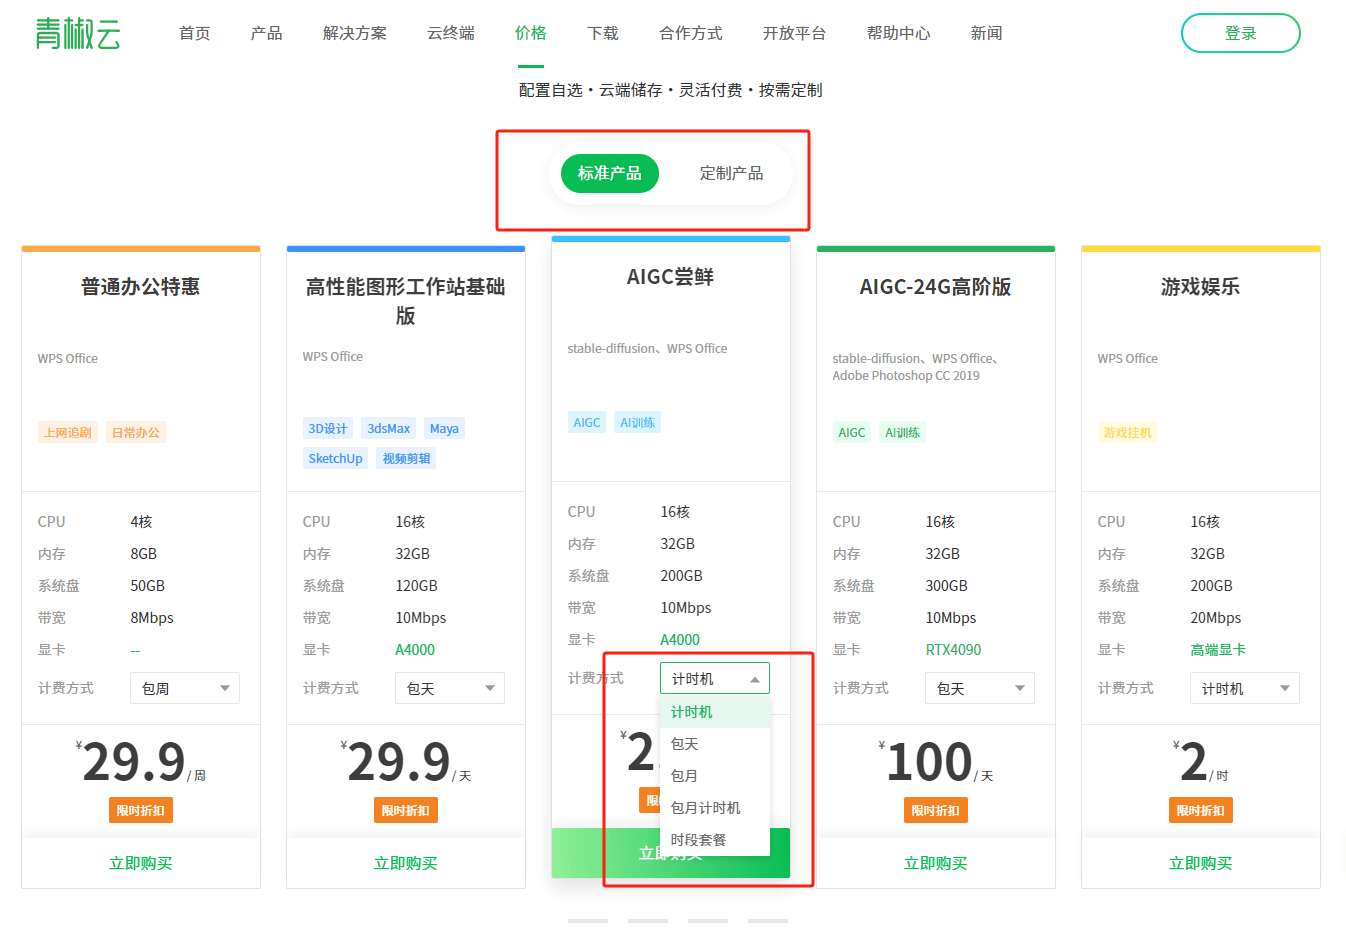Click 立即购买 under 普通办公特惠

coord(141,863)
